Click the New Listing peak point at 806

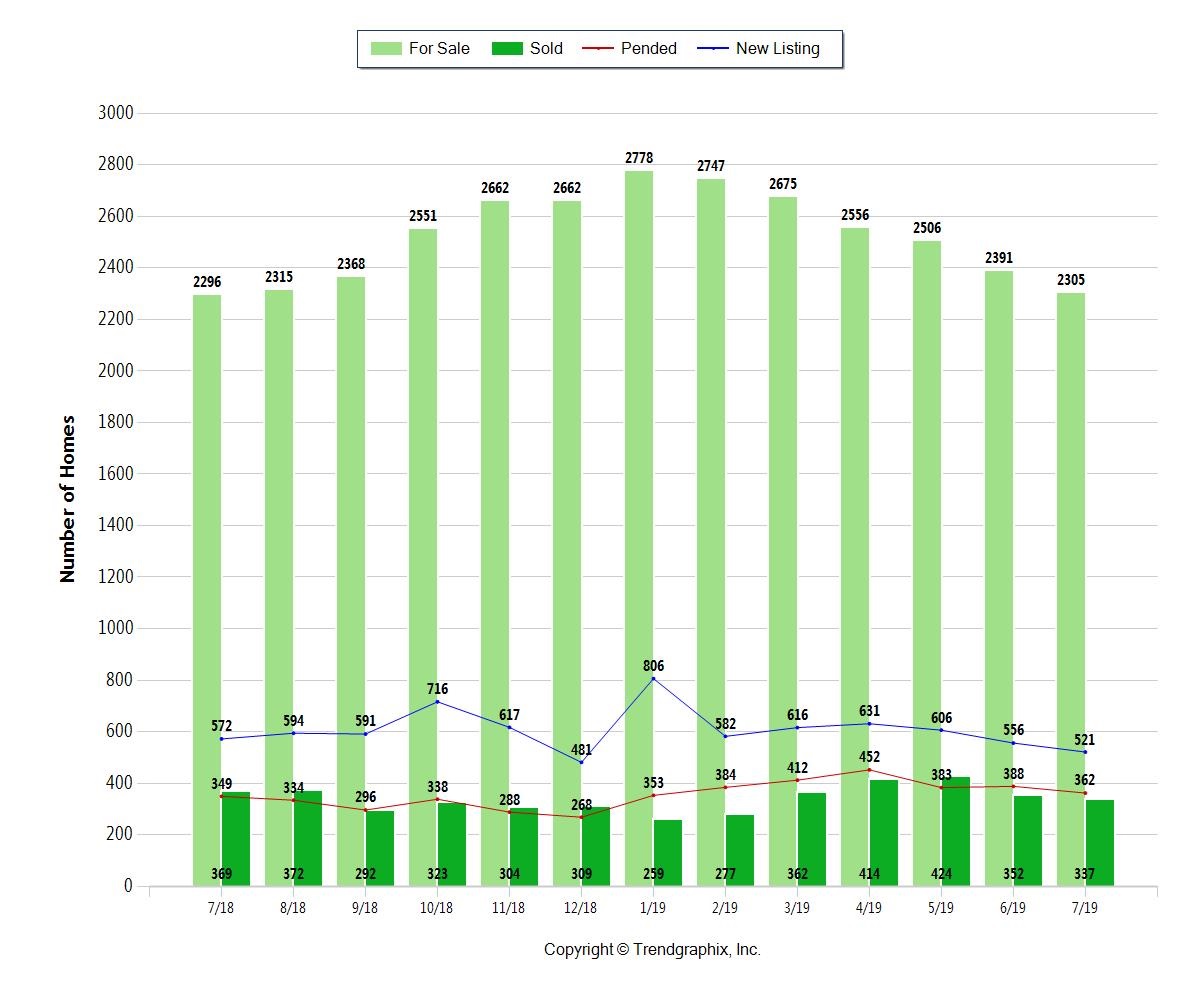(654, 679)
